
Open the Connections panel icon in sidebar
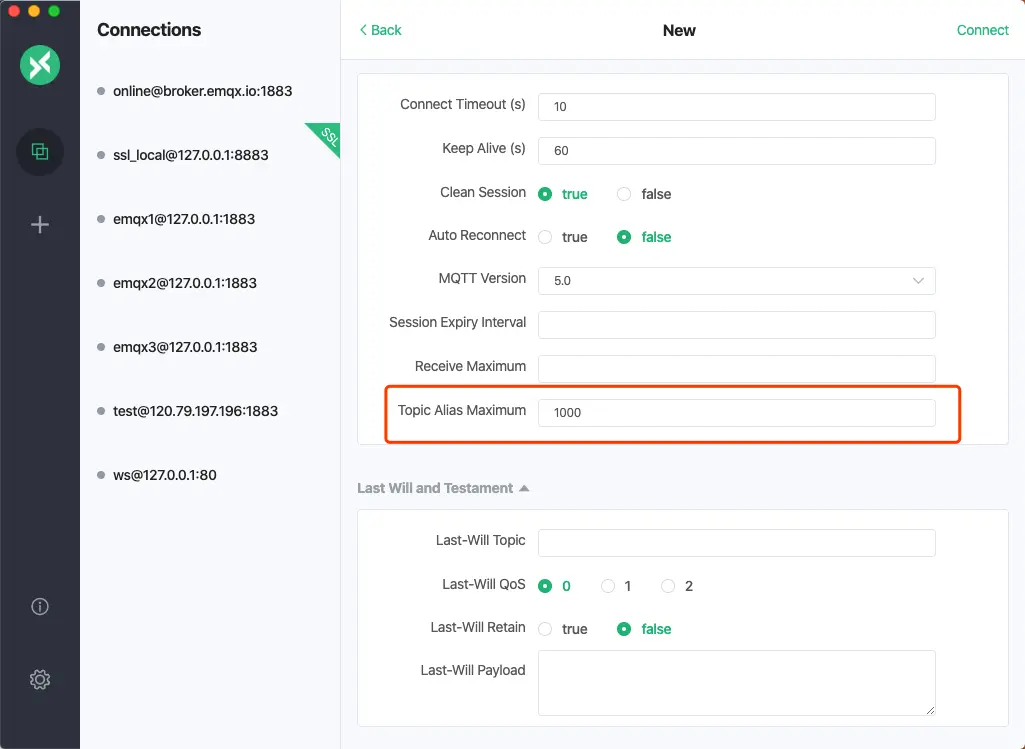coord(40,152)
